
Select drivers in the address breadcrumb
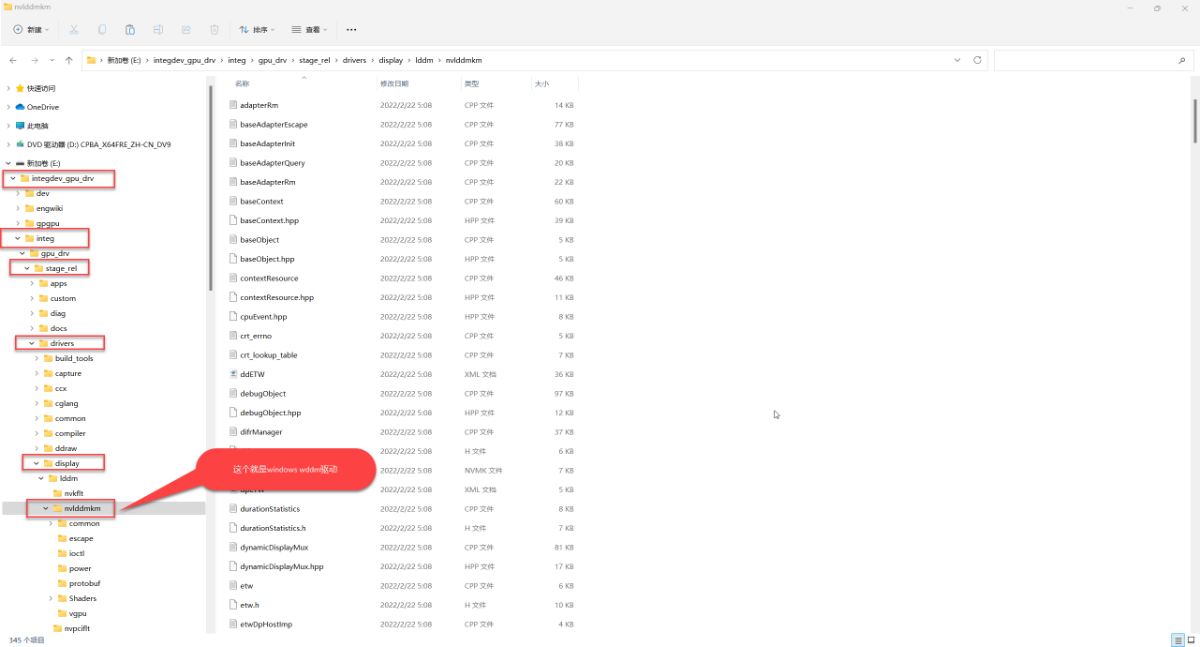pos(355,60)
